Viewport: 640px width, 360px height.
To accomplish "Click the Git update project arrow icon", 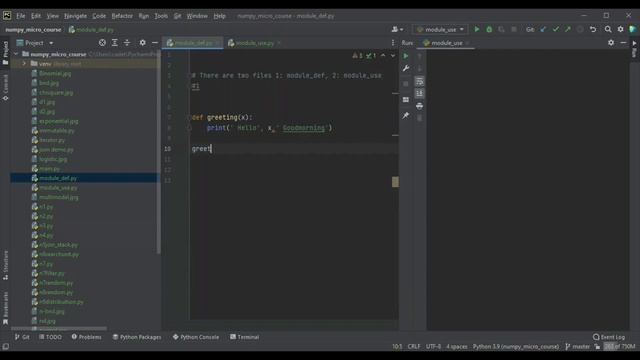I will (543, 29).
